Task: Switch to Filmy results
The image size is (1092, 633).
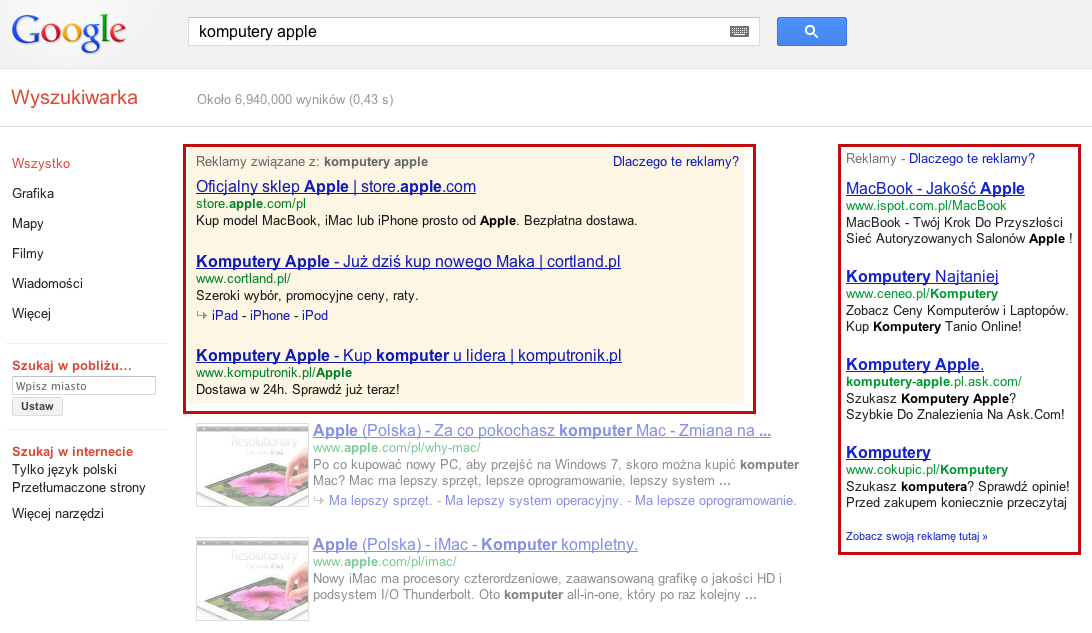Action: click(x=28, y=253)
